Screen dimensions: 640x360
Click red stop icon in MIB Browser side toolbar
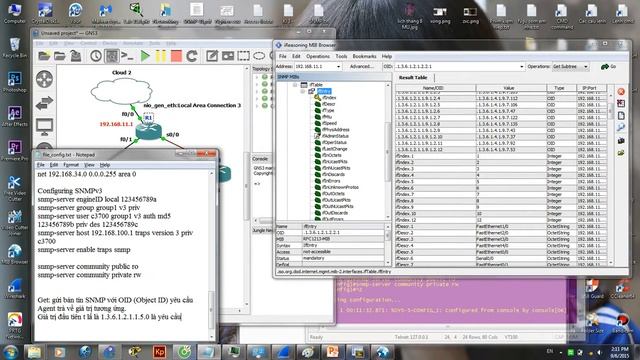[621, 91]
